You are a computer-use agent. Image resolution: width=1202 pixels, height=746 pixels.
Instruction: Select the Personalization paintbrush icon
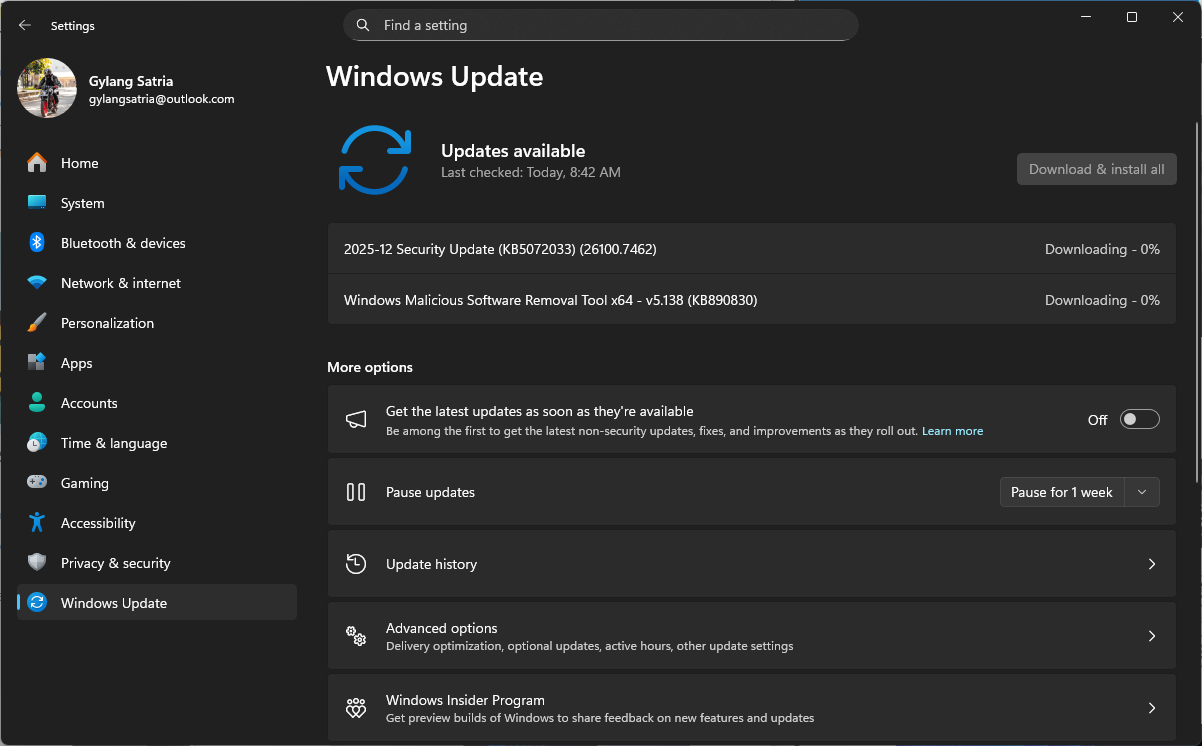click(x=37, y=323)
